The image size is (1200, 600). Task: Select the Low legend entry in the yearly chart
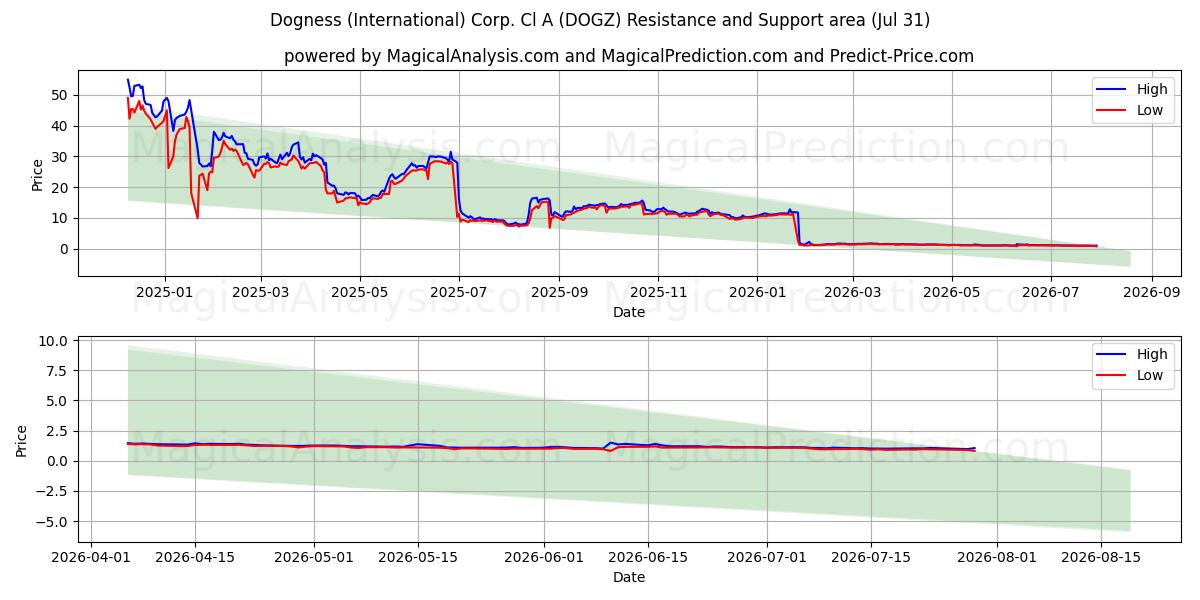[x=1130, y=110]
